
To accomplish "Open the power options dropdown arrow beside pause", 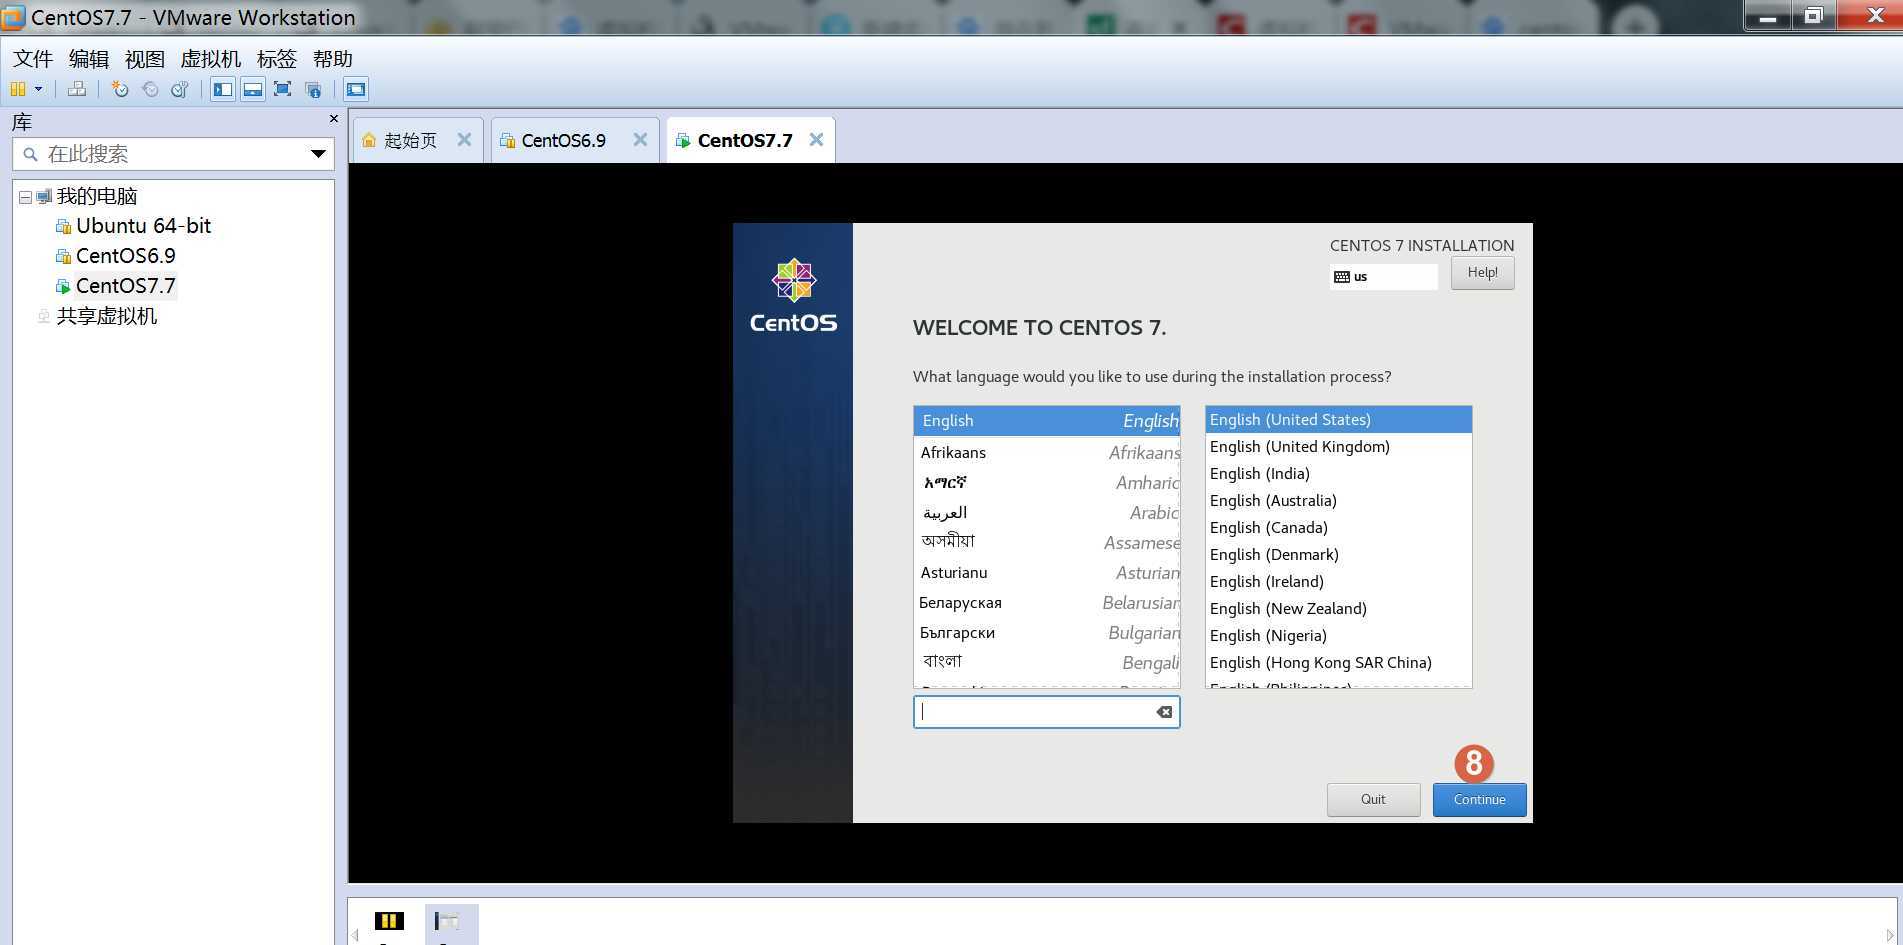I will [39, 89].
